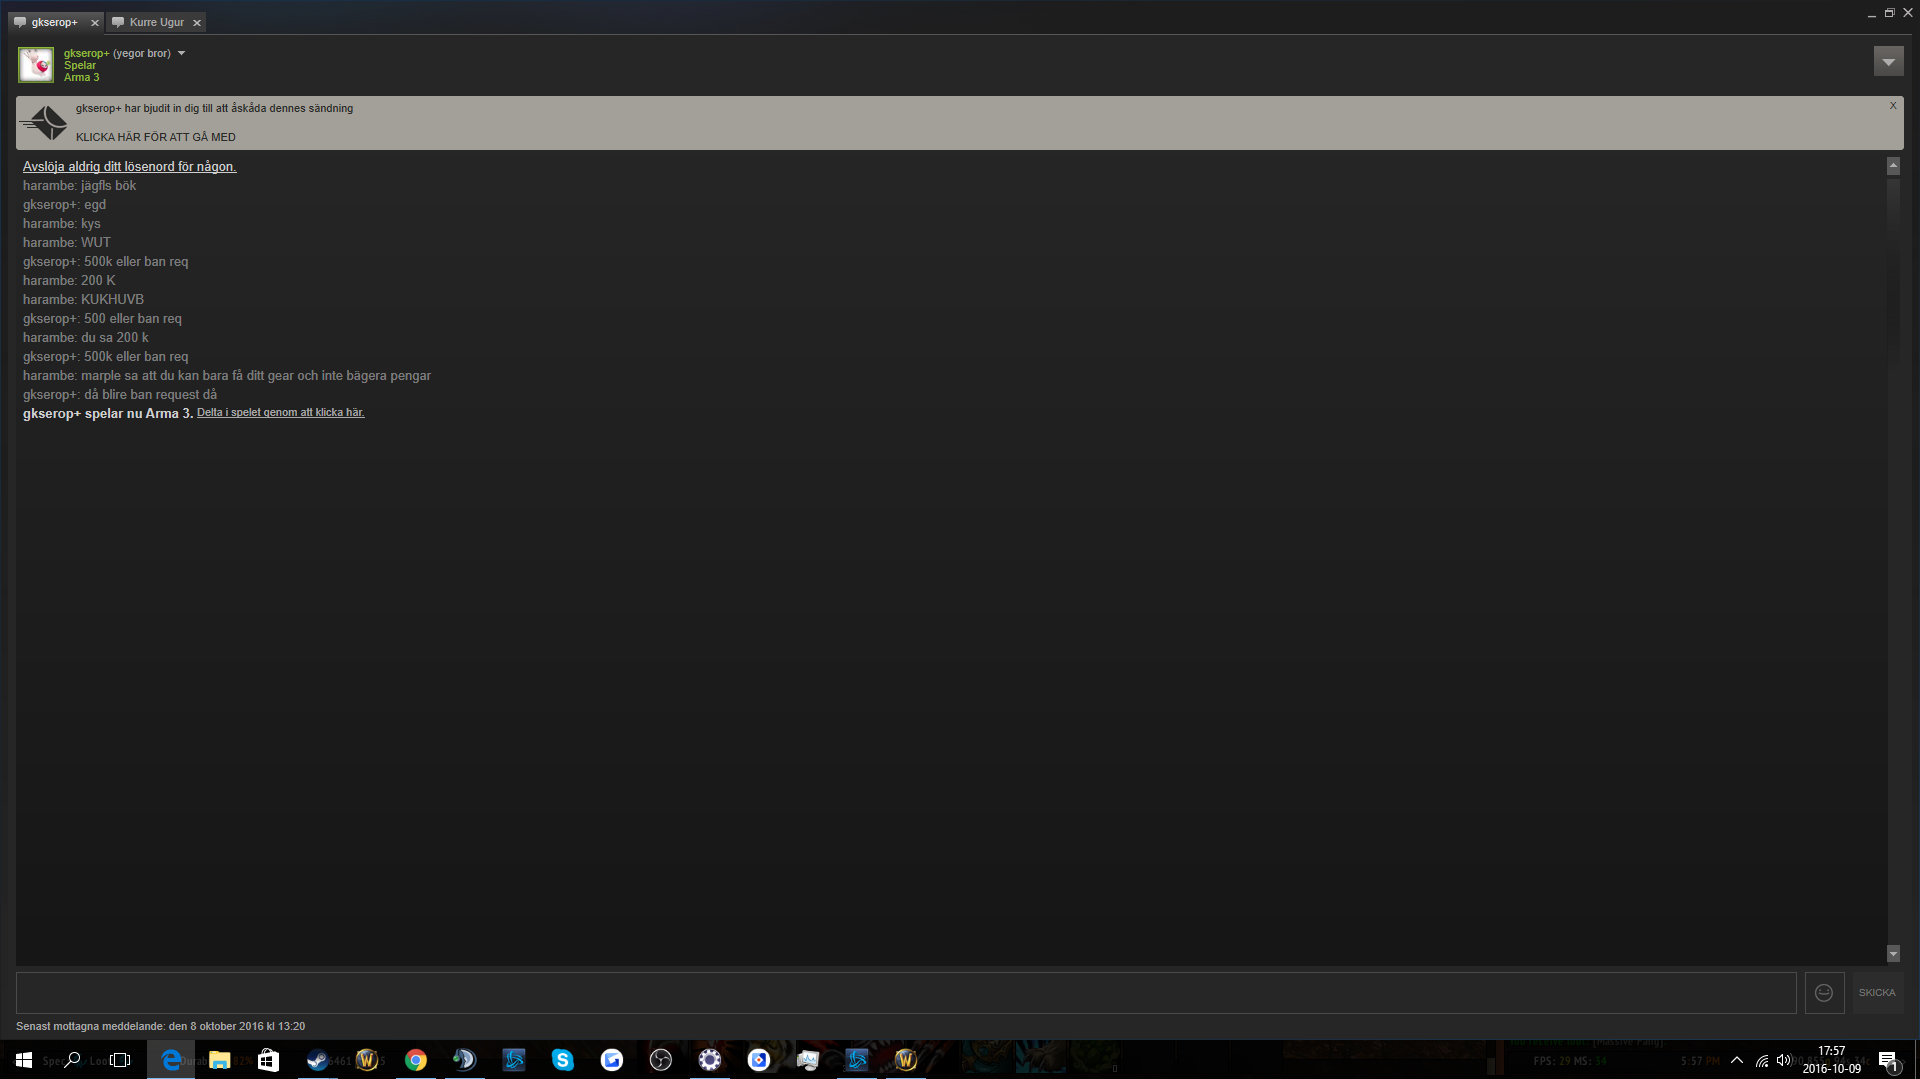The width and height of the screenshot is (1920, 1079).
Task: Click gkserop+ friend avatar picture
Action: click(x=36, y=65)
